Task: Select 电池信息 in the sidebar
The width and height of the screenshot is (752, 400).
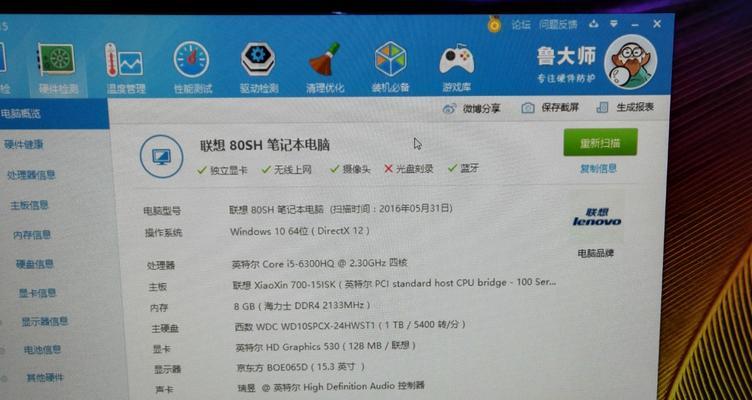Action: coord(43,350)
